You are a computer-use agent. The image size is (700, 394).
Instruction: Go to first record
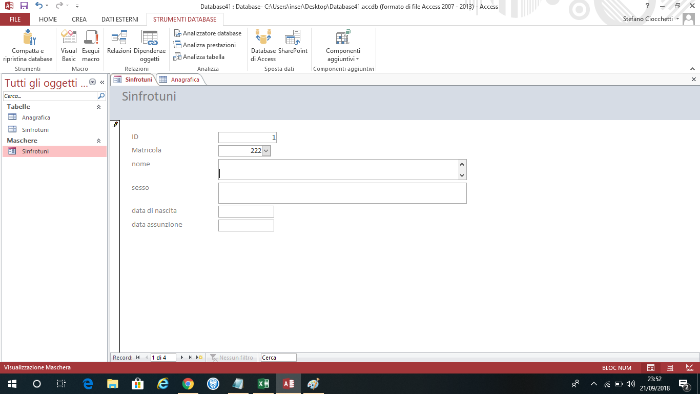click(x=138, y=357)
